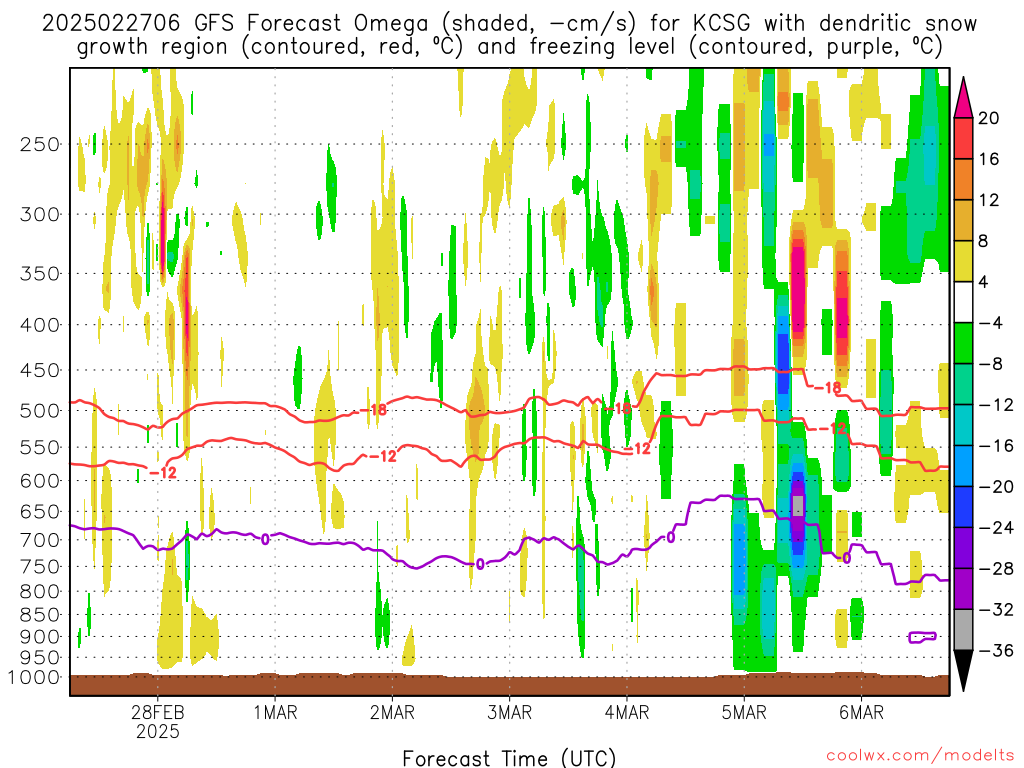Click the 4MAR time axis label

(x=627, y=712)
